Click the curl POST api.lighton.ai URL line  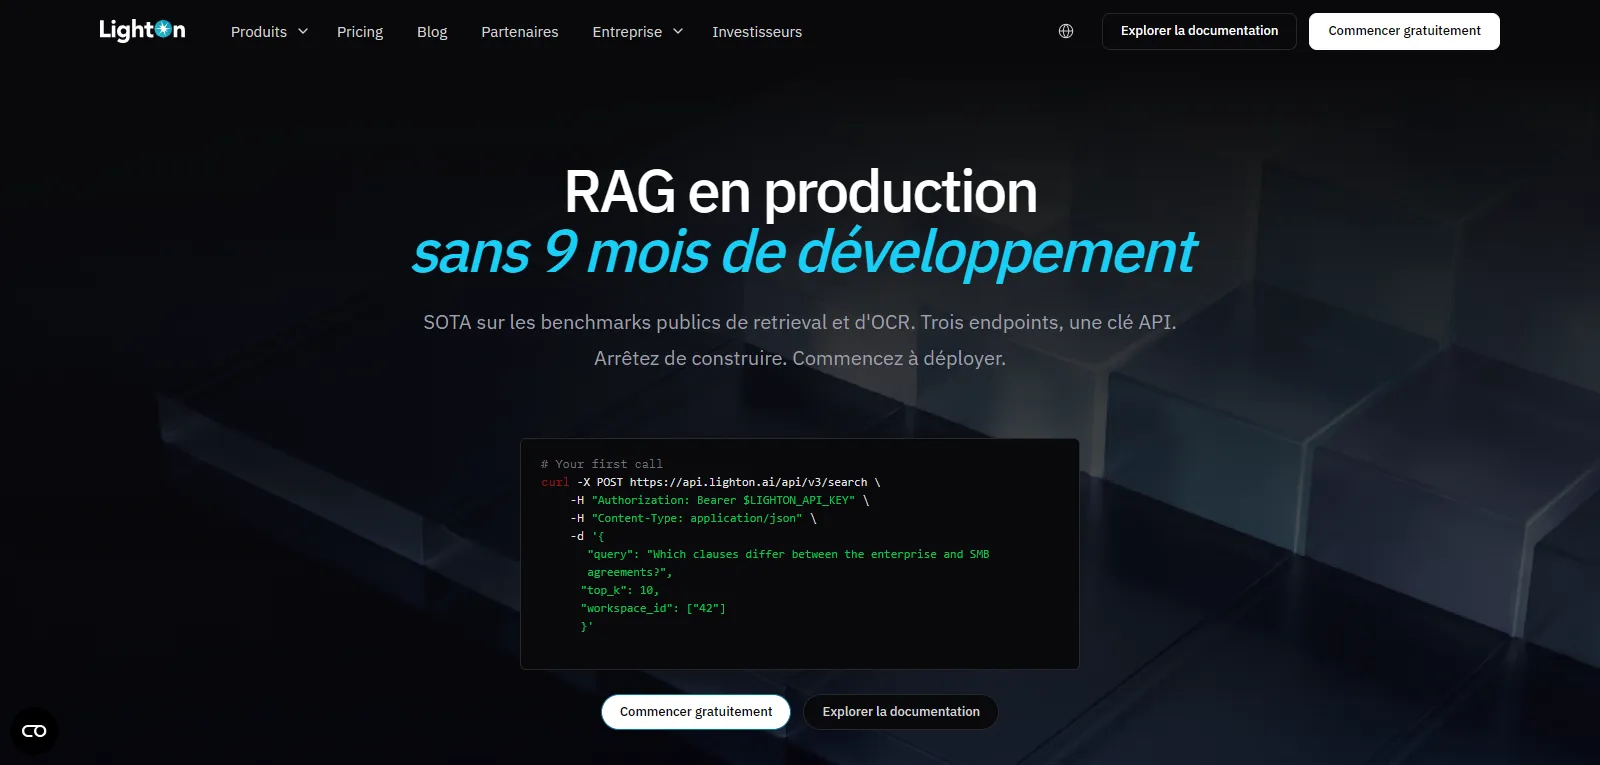tap(711, 482)
